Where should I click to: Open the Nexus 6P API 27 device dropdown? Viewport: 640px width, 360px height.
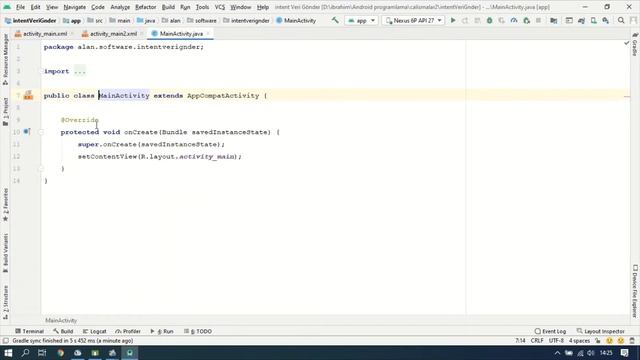click(x=413, y=20)
